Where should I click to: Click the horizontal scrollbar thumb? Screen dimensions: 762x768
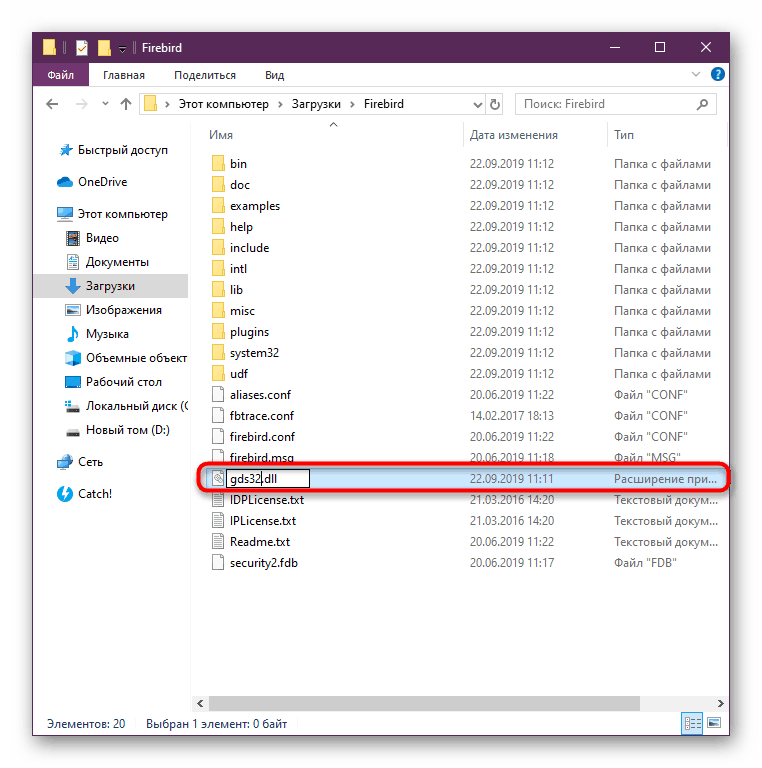(424, 703)
